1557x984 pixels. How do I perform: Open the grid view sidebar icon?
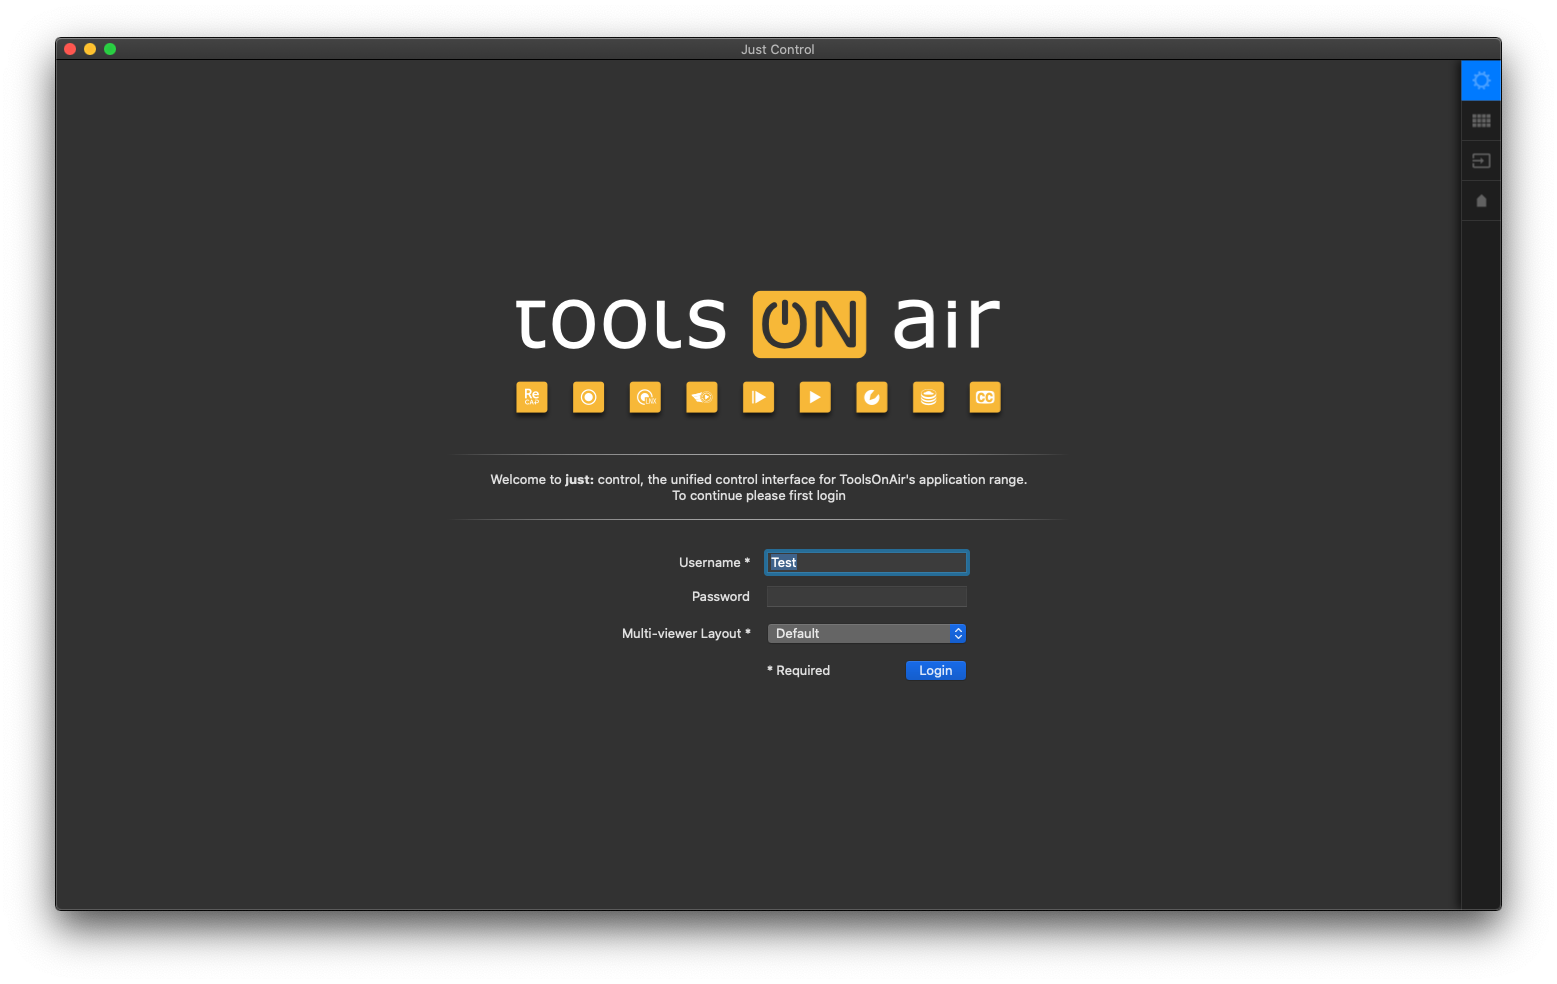click(1481, 121)
